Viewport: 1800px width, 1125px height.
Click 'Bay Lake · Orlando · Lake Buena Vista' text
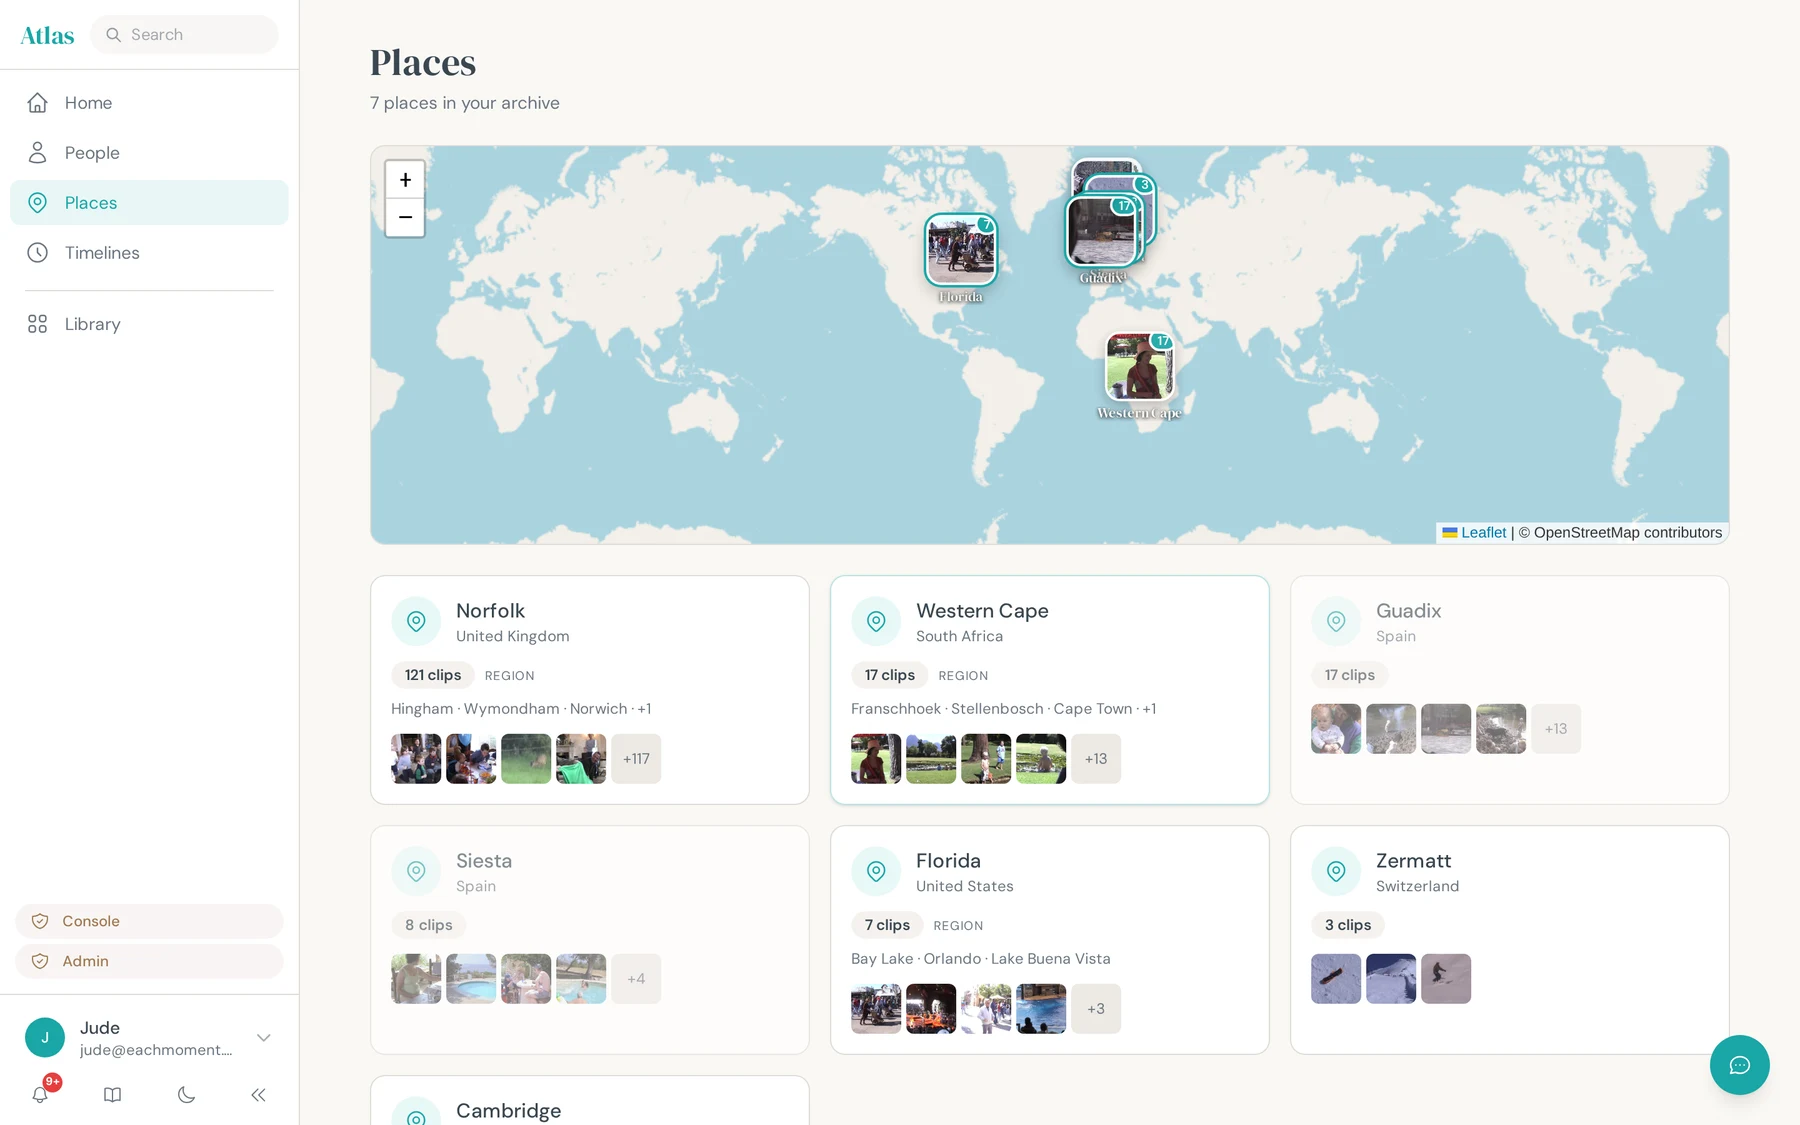tap(981, 959)
